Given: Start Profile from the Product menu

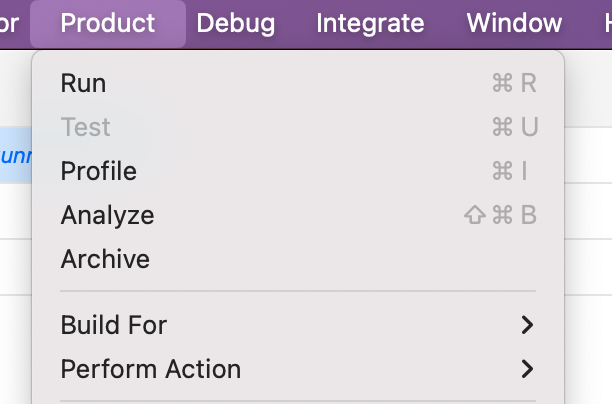Looking at the screenshot, I should click(x=298, y=171).
